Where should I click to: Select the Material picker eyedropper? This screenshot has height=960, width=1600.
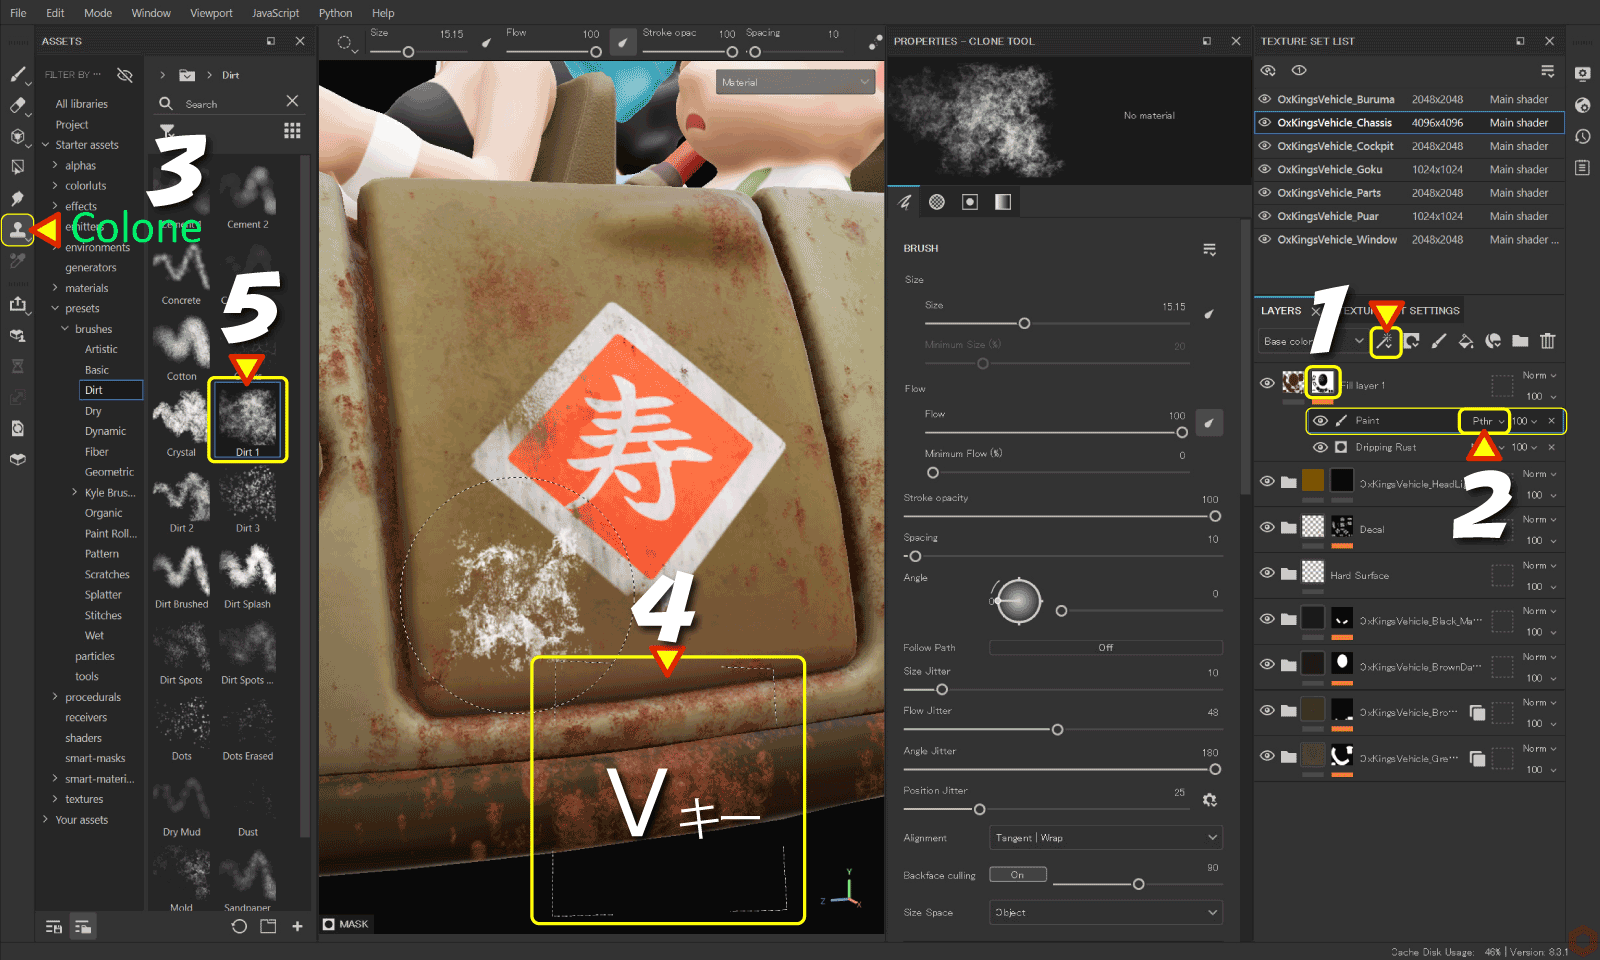[17, 261]
